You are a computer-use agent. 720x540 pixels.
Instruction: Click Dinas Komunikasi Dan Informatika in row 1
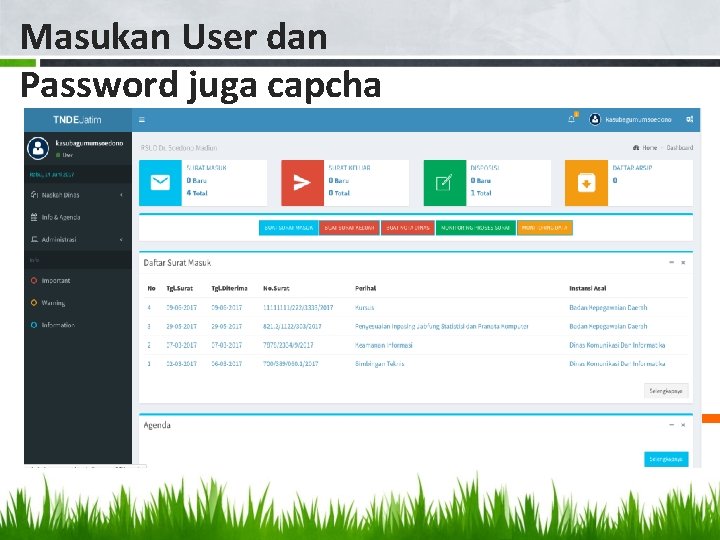click(617, 364)
